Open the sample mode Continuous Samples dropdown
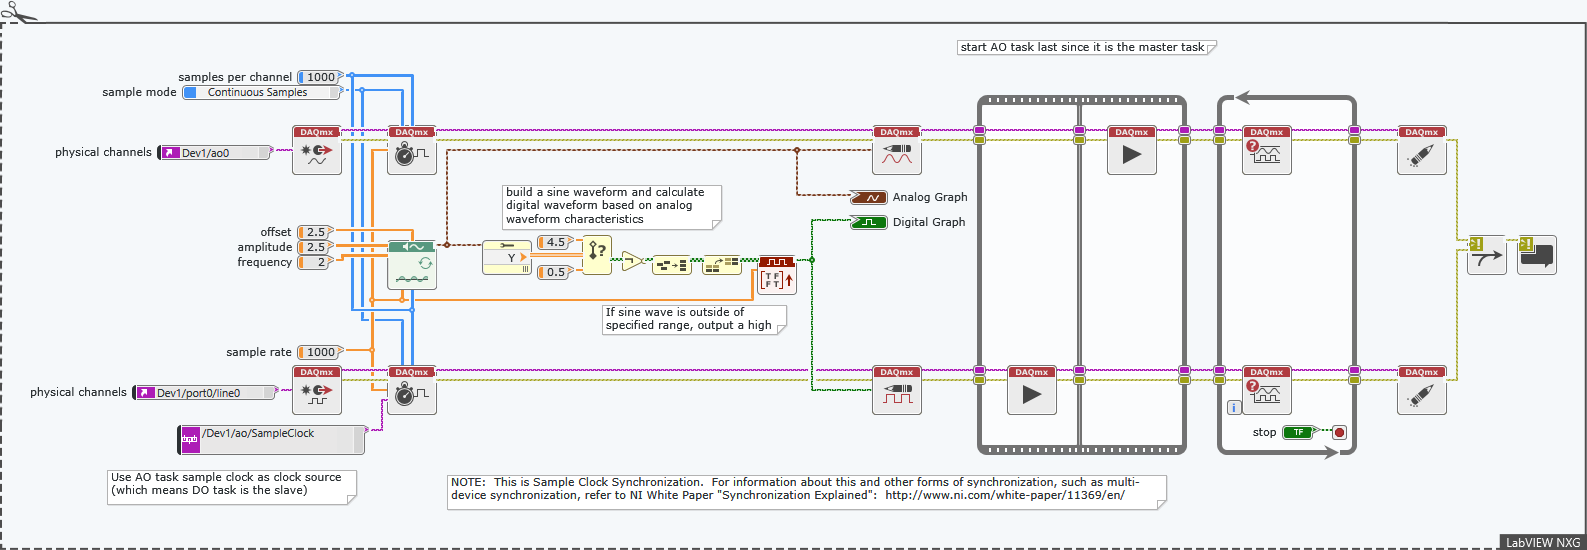 [x=262, y=92]
